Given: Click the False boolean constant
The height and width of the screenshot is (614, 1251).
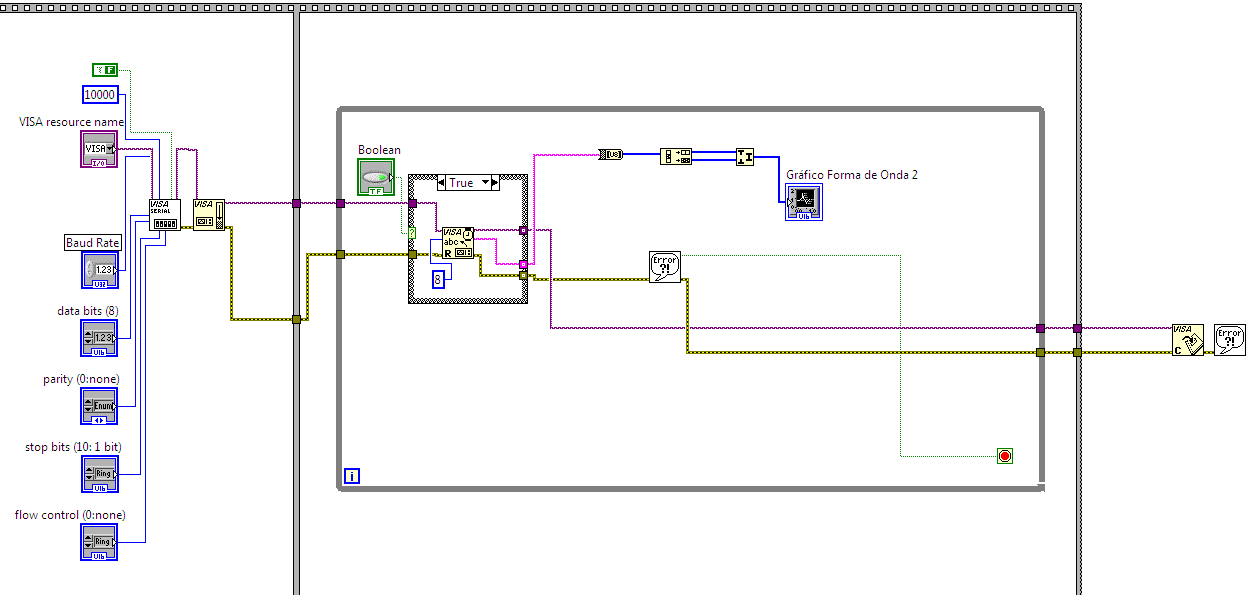Looking at the screenshot, I should click(x=105, y=70).
